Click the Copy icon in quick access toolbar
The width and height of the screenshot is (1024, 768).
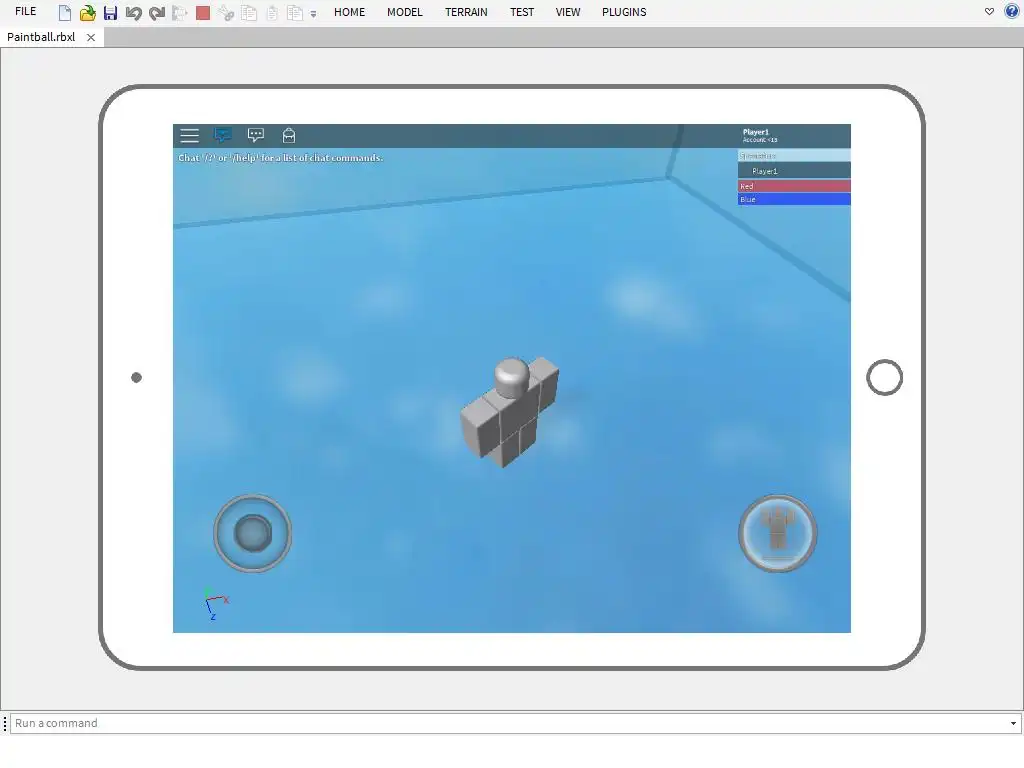249,12
